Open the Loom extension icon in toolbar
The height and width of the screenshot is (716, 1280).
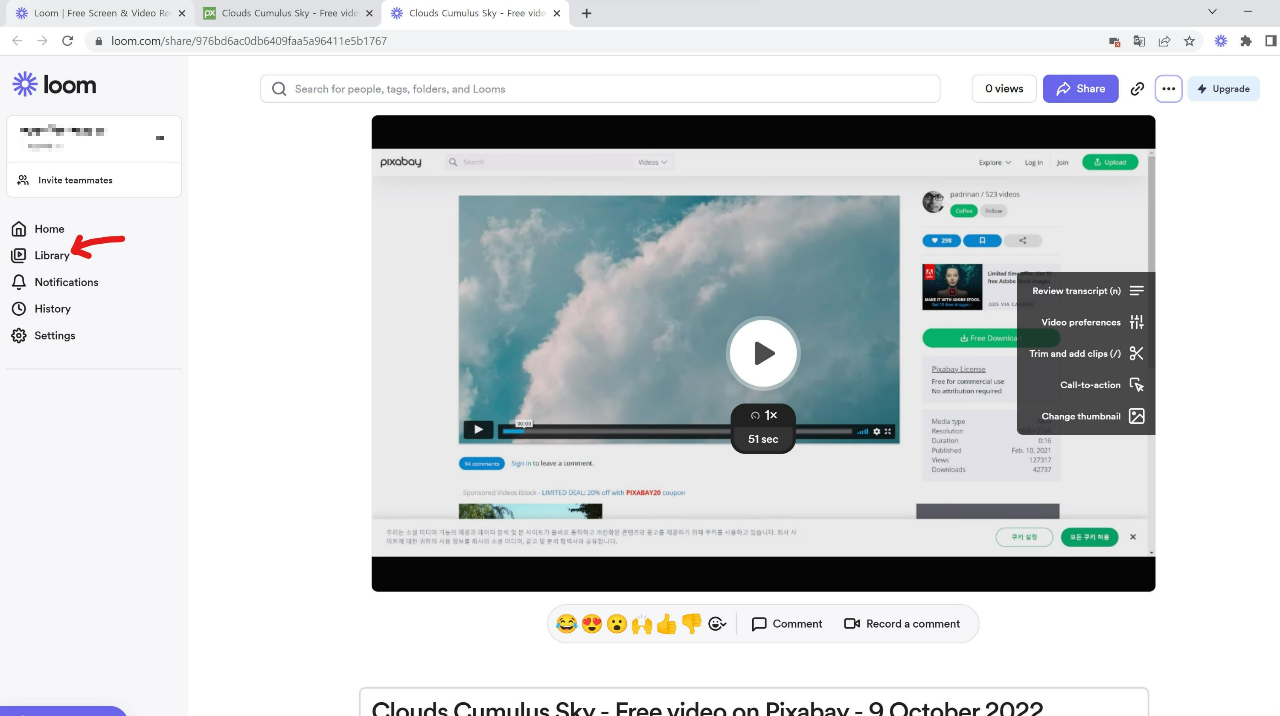1220,41
